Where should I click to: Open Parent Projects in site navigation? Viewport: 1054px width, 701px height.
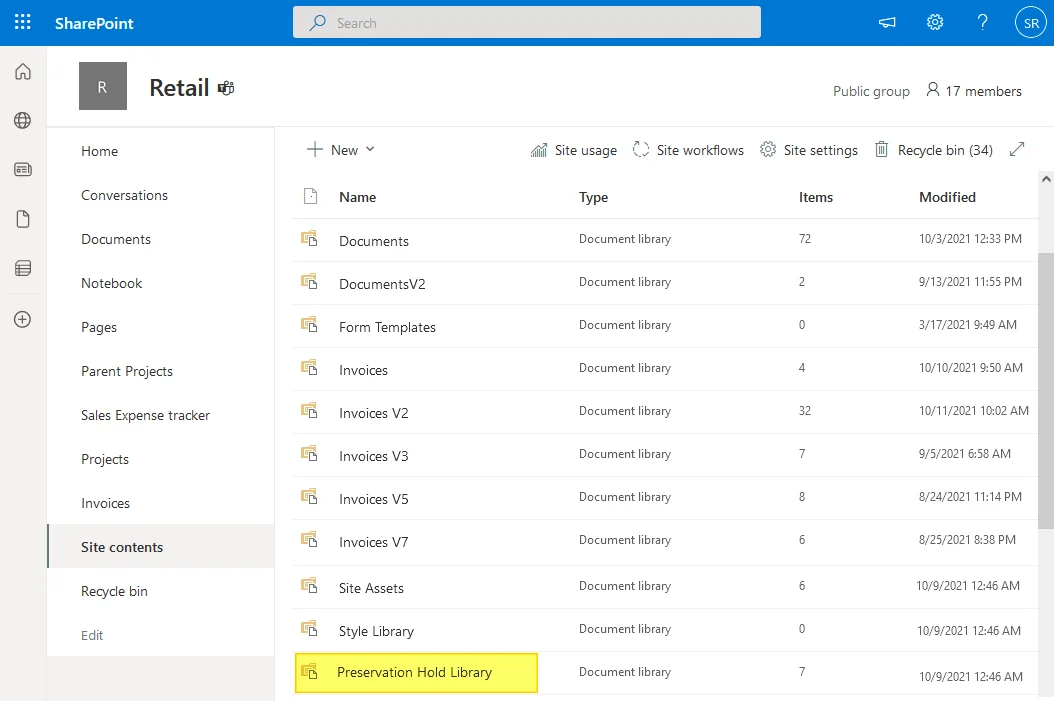127,371
